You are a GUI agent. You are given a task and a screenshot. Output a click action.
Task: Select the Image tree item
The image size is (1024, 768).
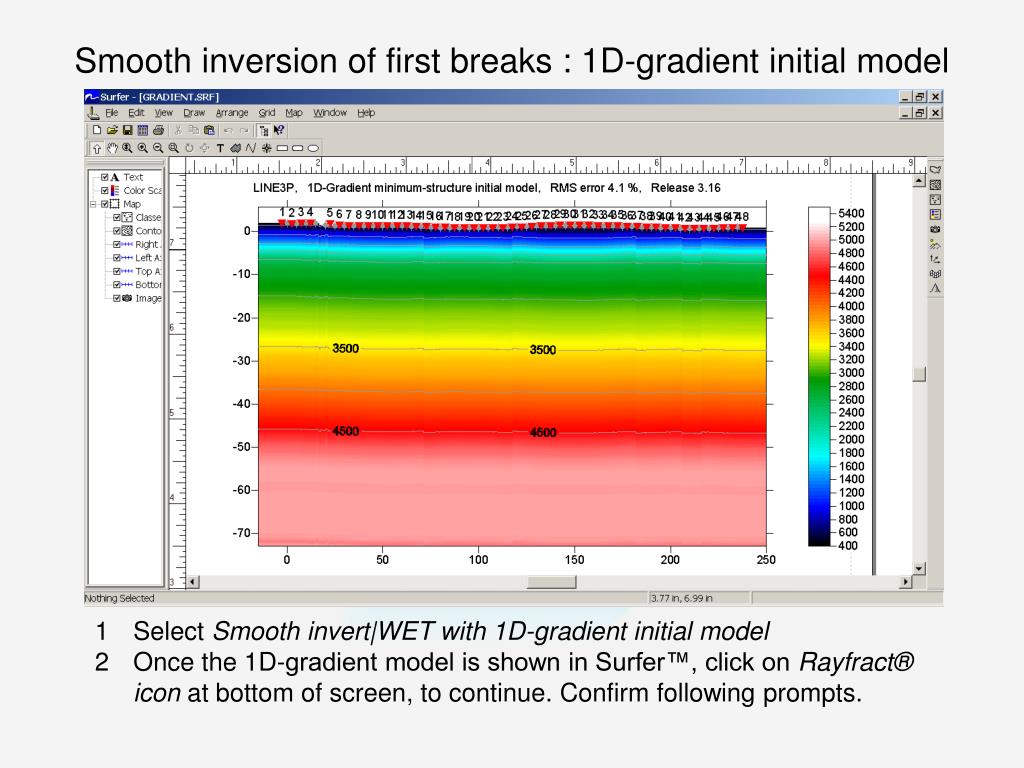click(x=148, y=298)
